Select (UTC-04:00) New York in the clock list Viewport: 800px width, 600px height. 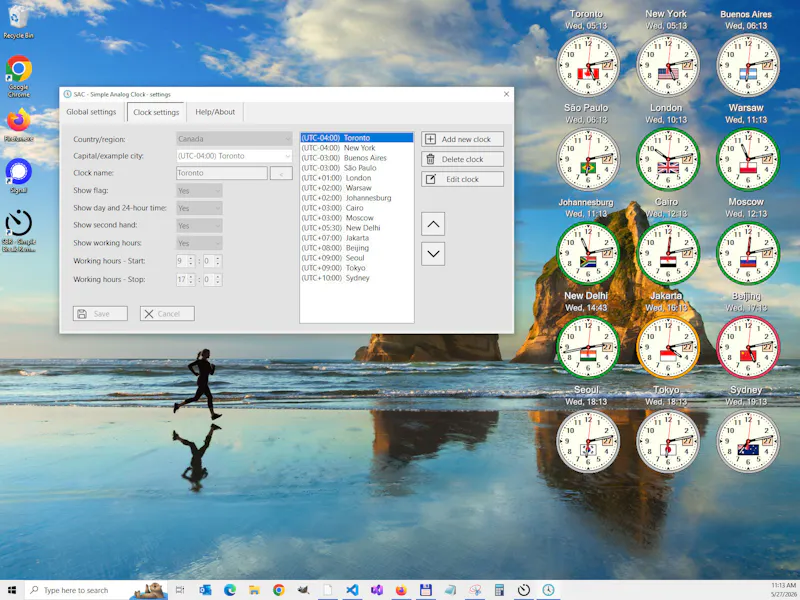tap(357, 148)
